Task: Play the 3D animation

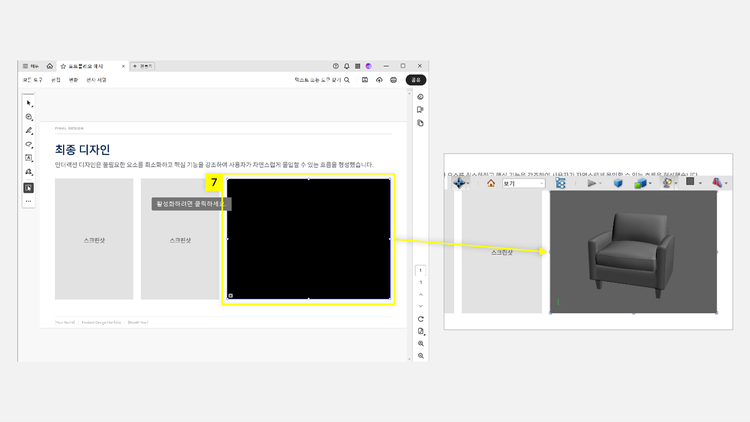Action: point(591,183)
